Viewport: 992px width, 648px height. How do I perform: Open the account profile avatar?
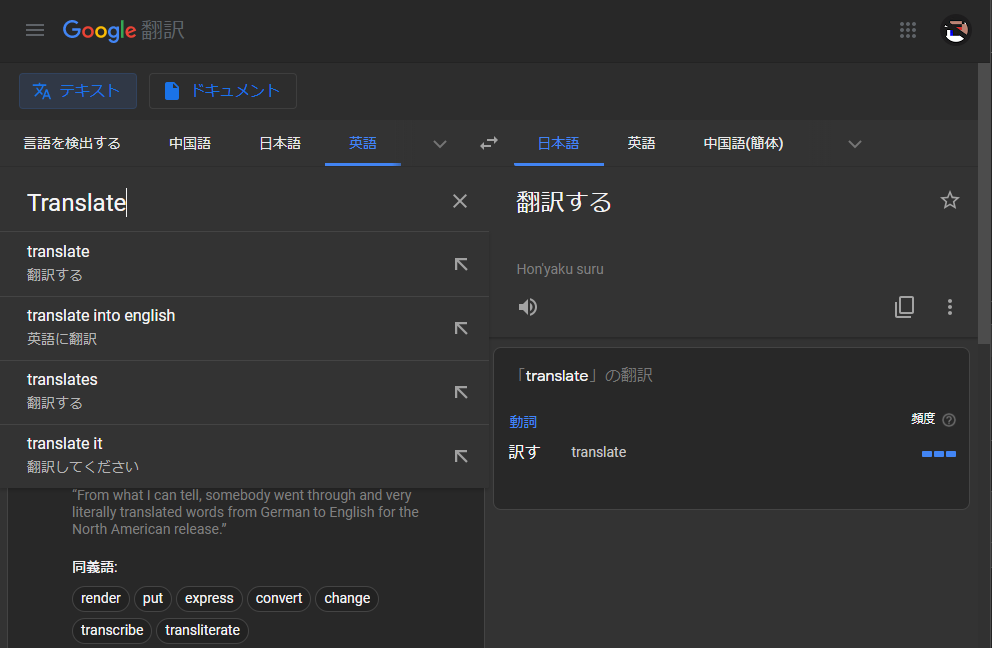[955, 30]
